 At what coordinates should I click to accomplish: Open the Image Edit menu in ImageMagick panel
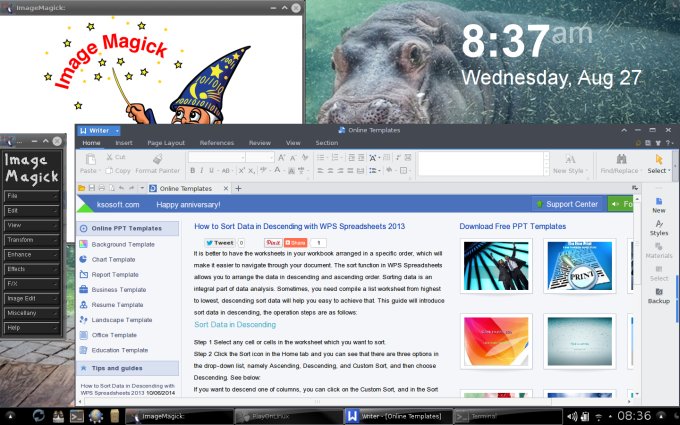click(x=31, y=299)
